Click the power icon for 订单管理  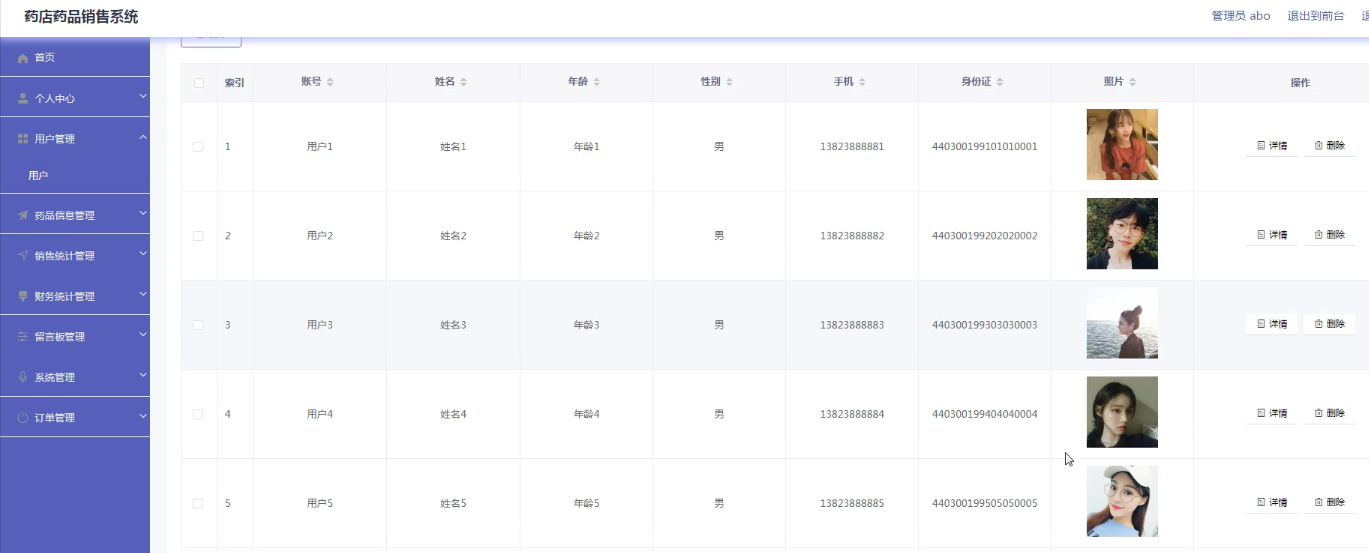(23, 417)
